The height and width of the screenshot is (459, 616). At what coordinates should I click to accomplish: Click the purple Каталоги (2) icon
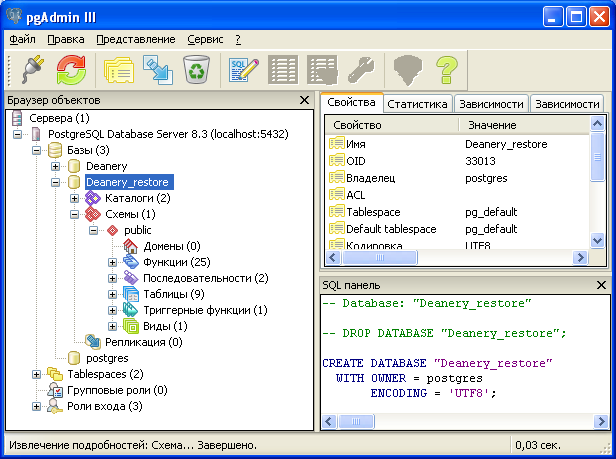pyautogui.click(x=93, y=198)
